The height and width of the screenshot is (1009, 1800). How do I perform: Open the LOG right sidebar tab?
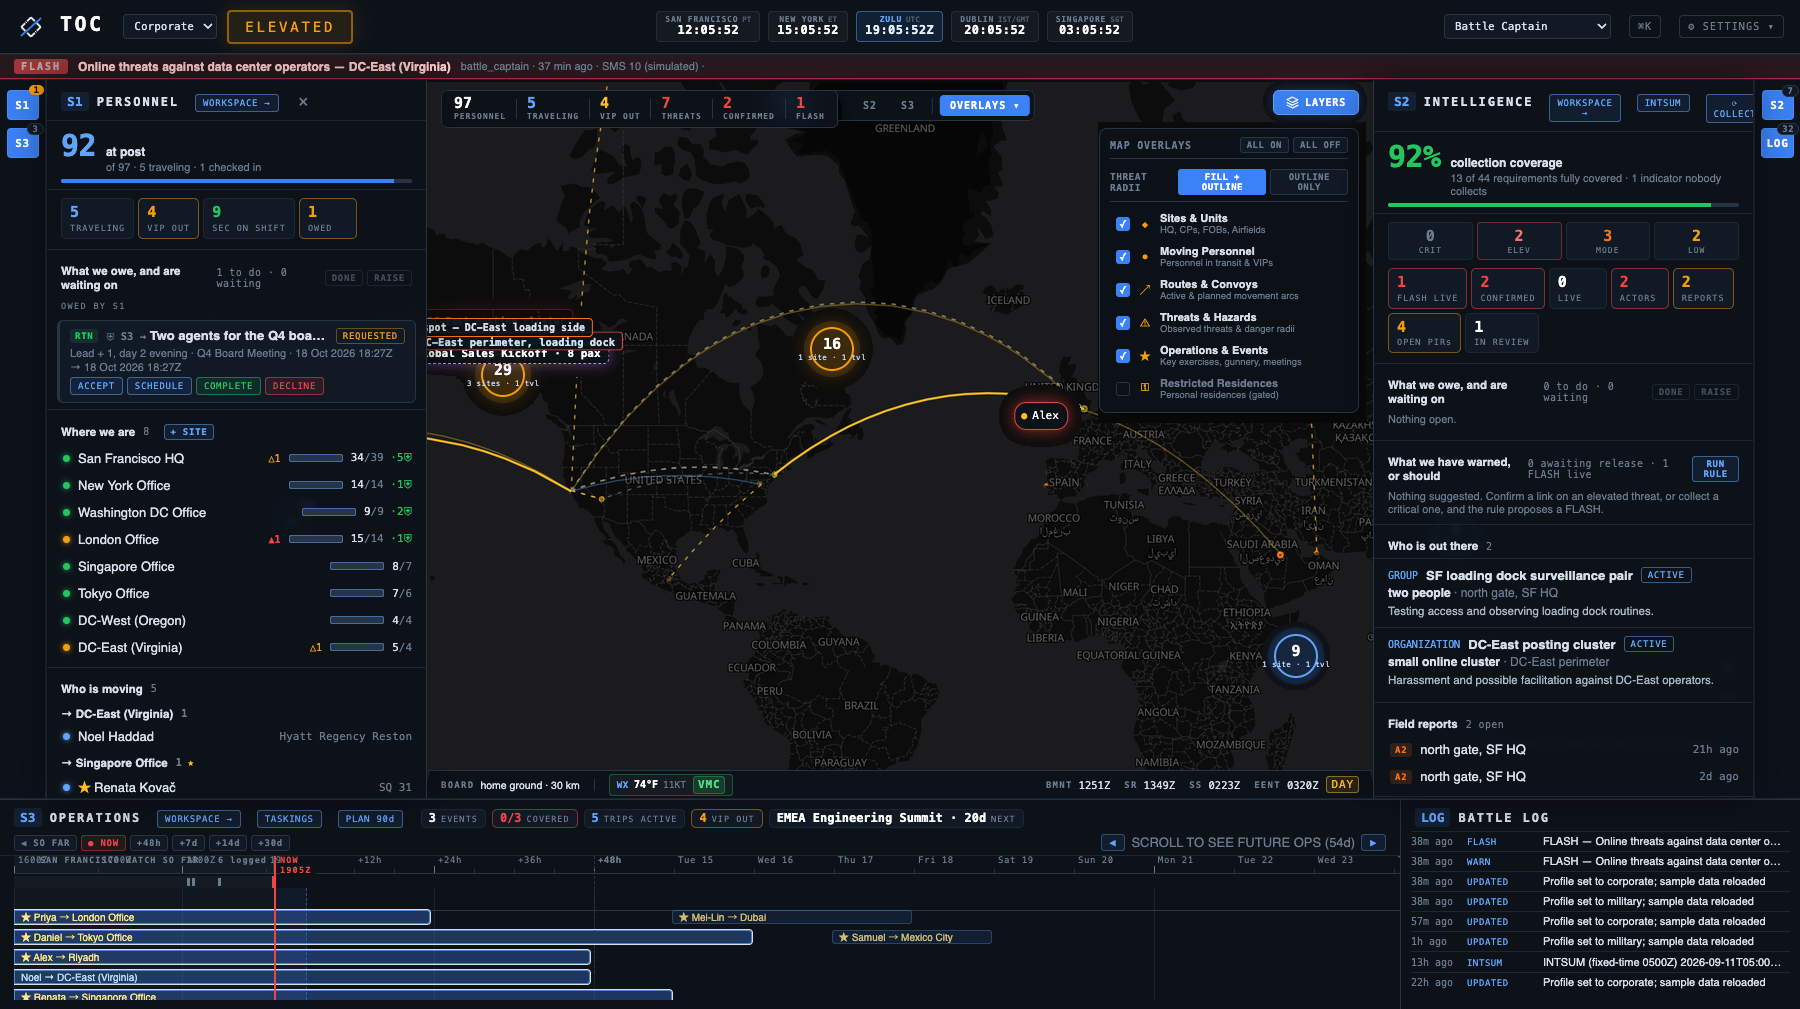(x=1777, y=143)
